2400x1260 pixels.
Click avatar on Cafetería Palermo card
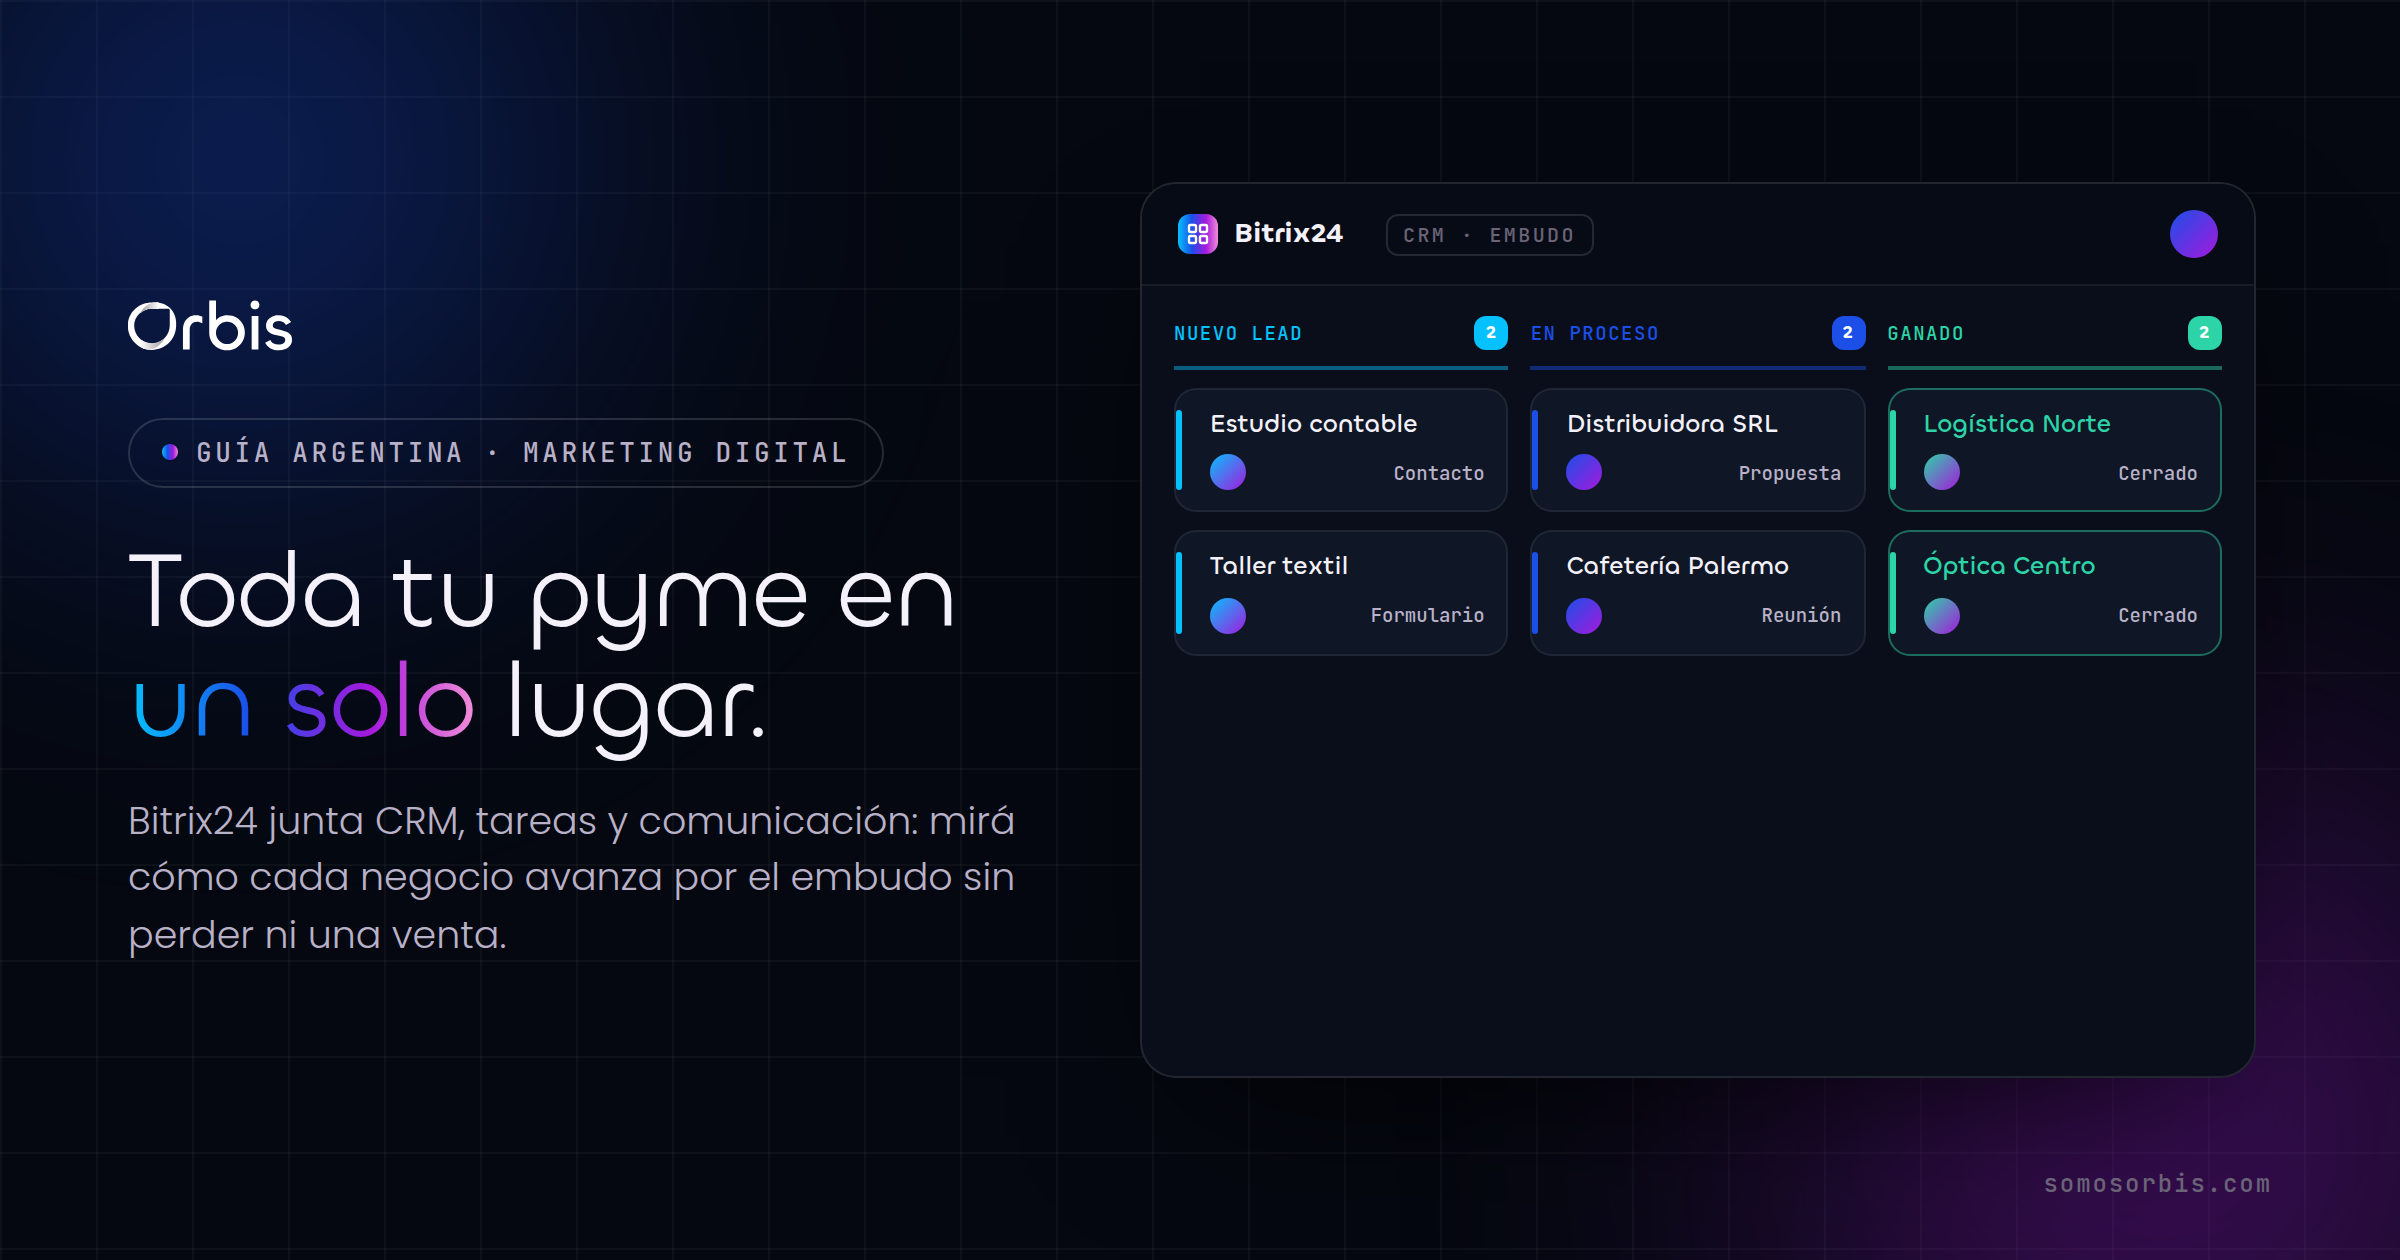coord(1584,615)
